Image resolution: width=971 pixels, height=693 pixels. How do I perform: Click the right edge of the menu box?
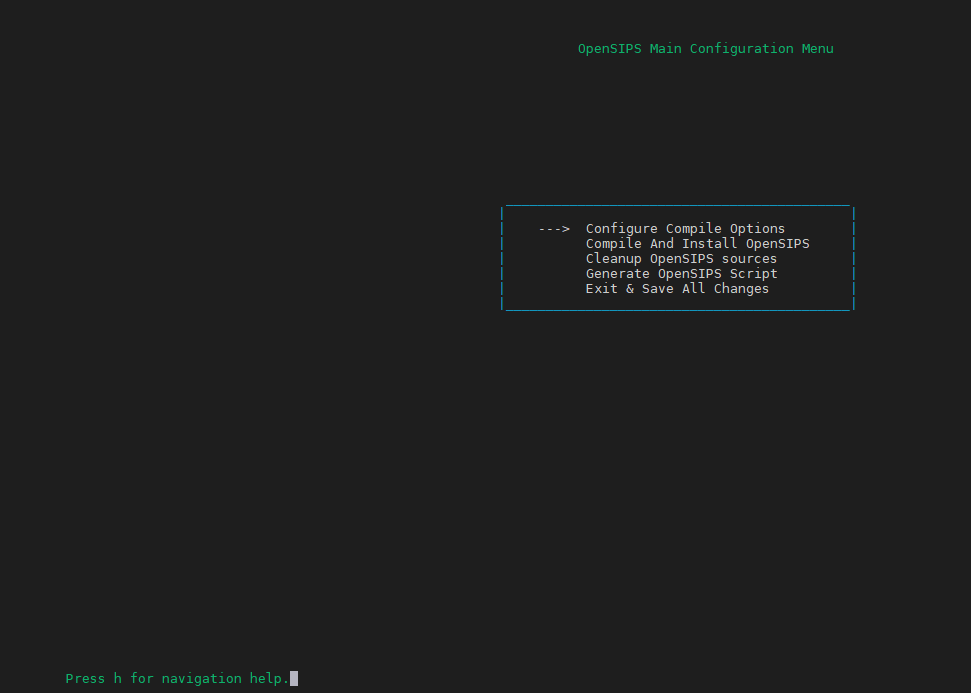(x=853, y=259)
